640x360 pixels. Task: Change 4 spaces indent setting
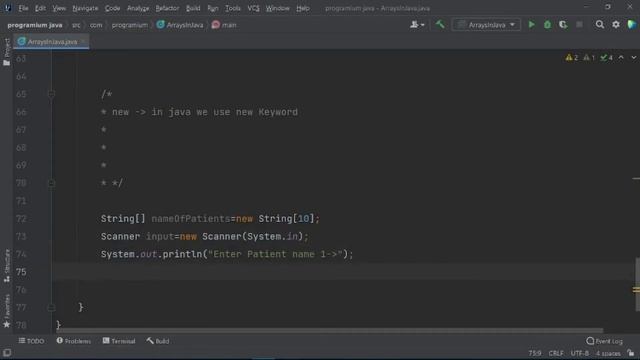click(608, 353)
